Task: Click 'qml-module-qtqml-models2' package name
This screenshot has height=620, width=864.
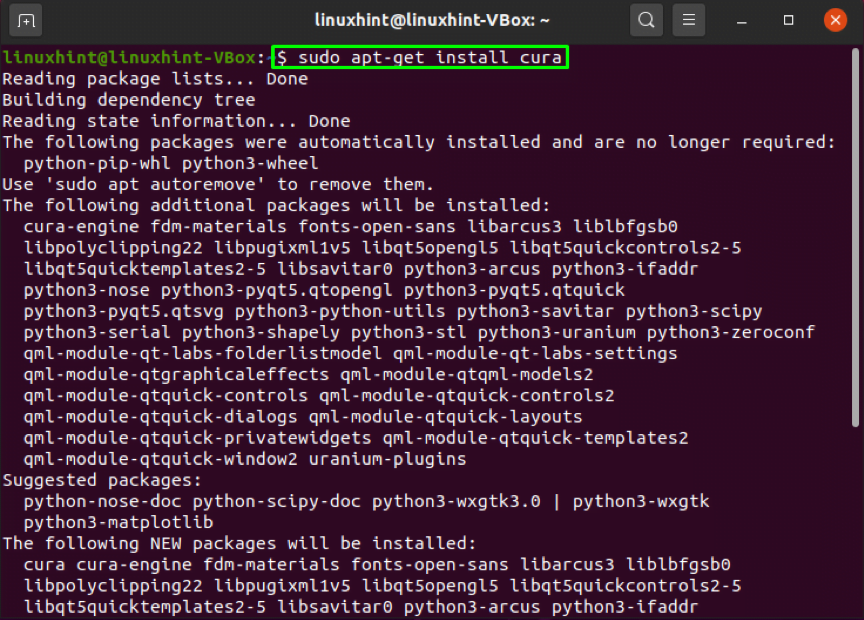Action: click(467, 375)
